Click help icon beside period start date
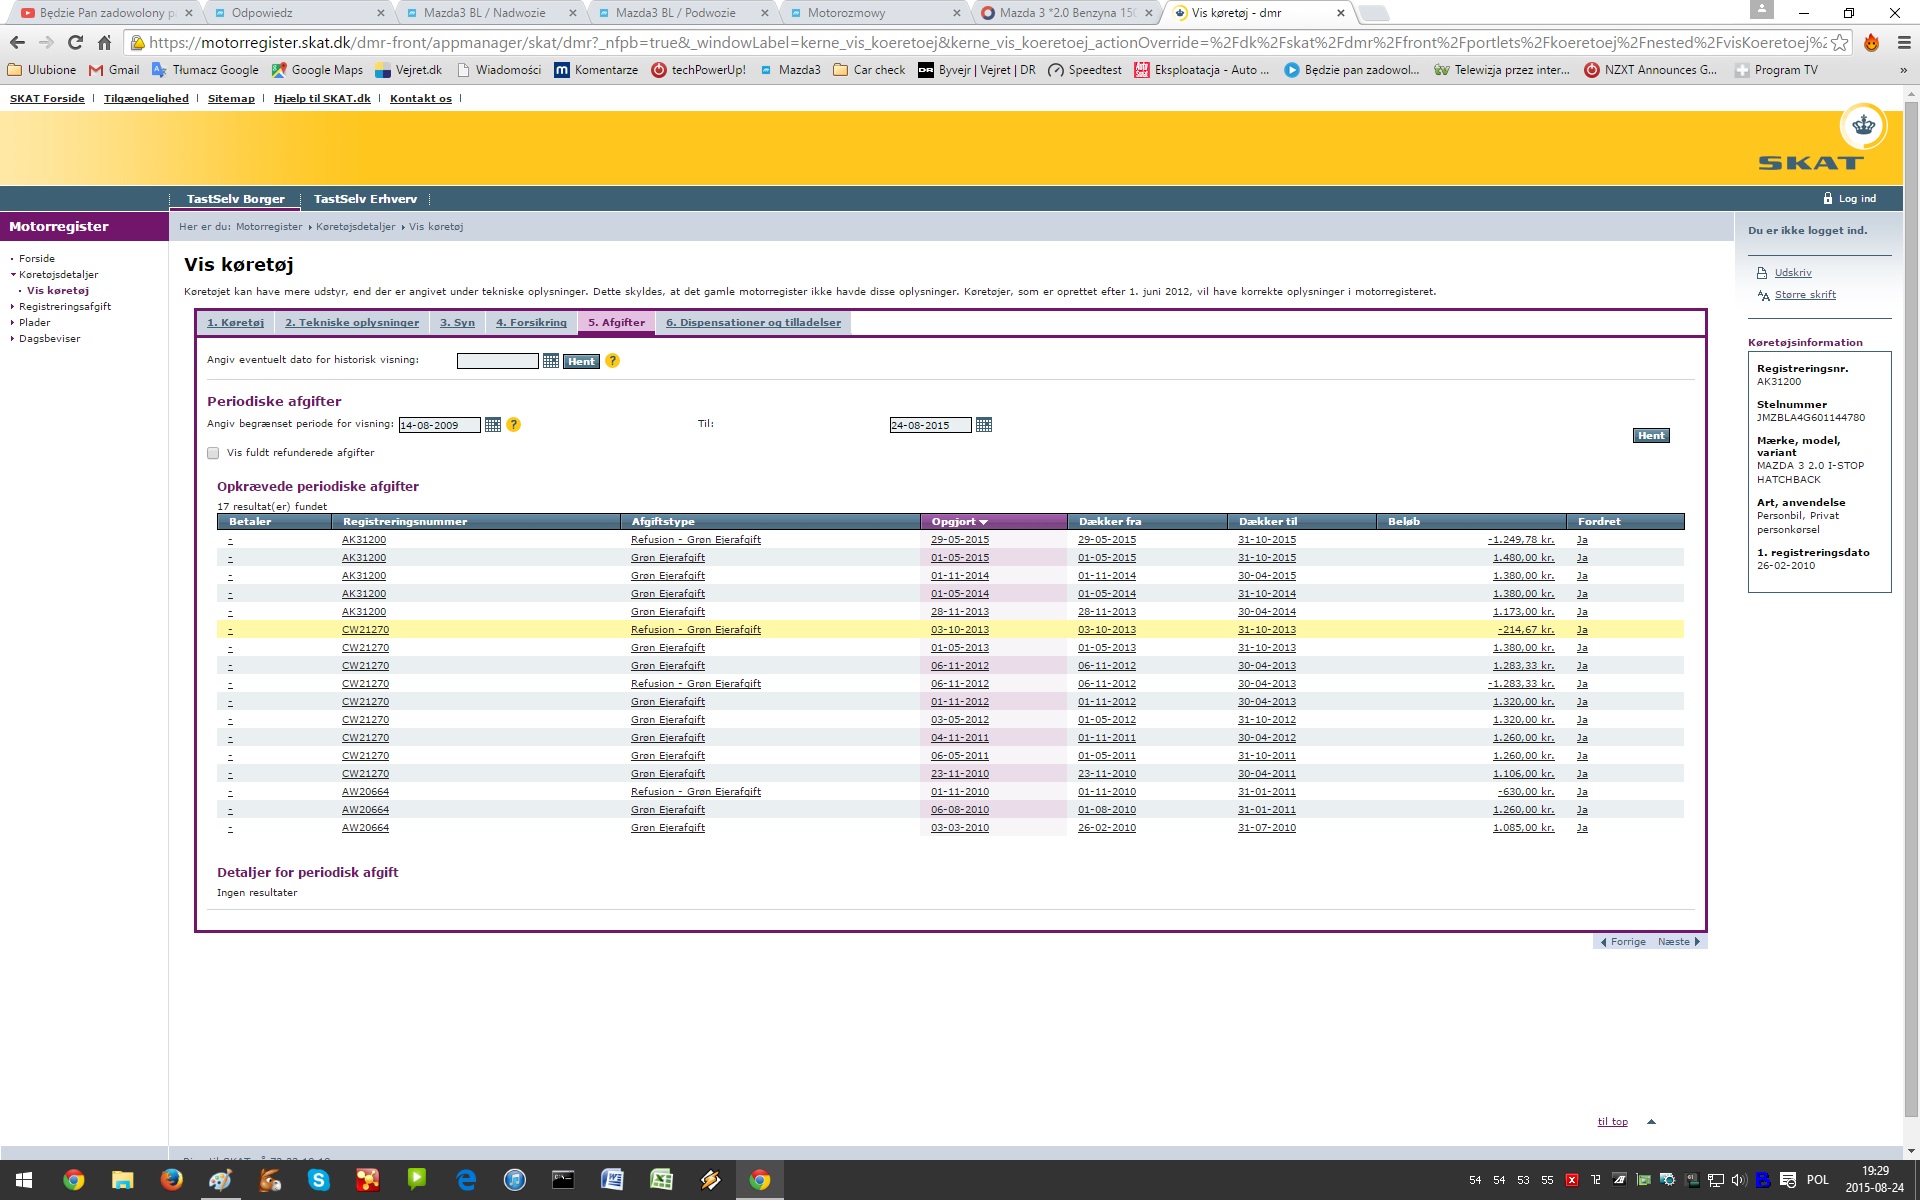 513,425
